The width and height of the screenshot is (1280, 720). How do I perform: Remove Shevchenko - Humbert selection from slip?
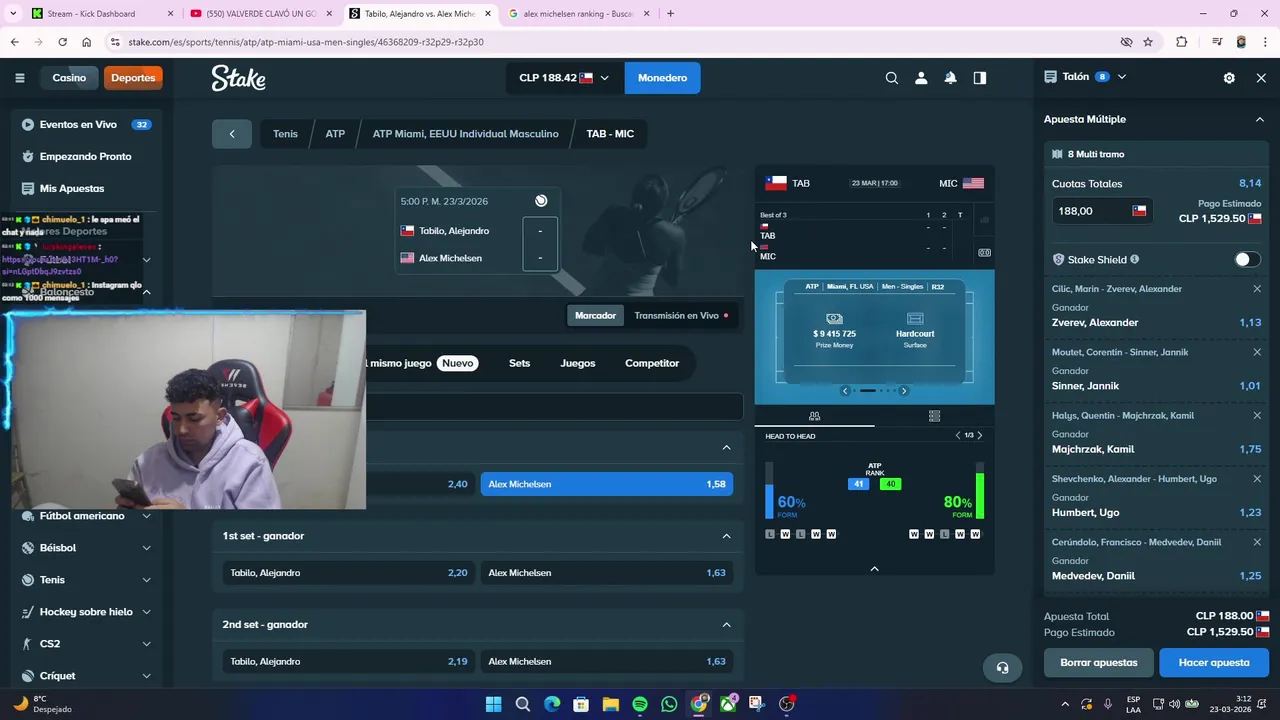click(1257, 479)
